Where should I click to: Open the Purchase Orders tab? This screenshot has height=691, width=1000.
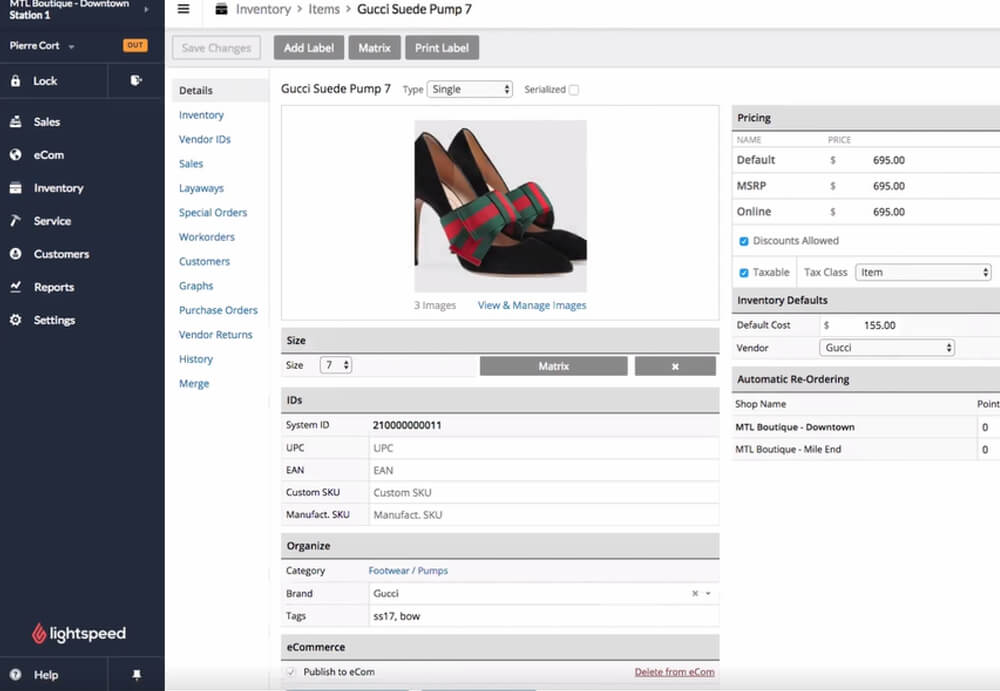click(x=218, y=310)
